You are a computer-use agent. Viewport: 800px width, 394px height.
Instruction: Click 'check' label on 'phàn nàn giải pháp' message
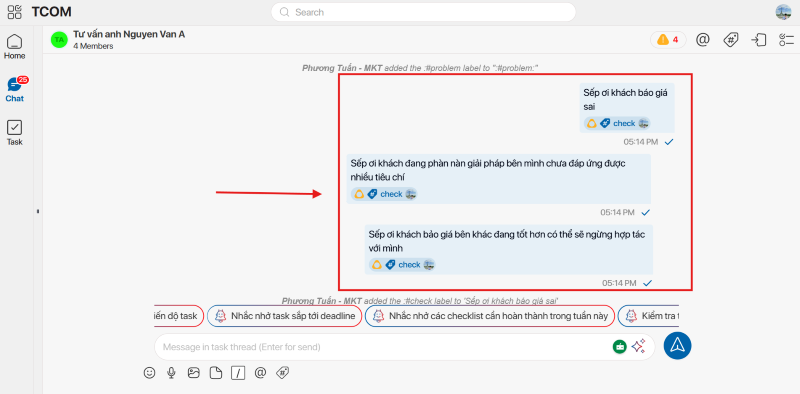[391, 194]
